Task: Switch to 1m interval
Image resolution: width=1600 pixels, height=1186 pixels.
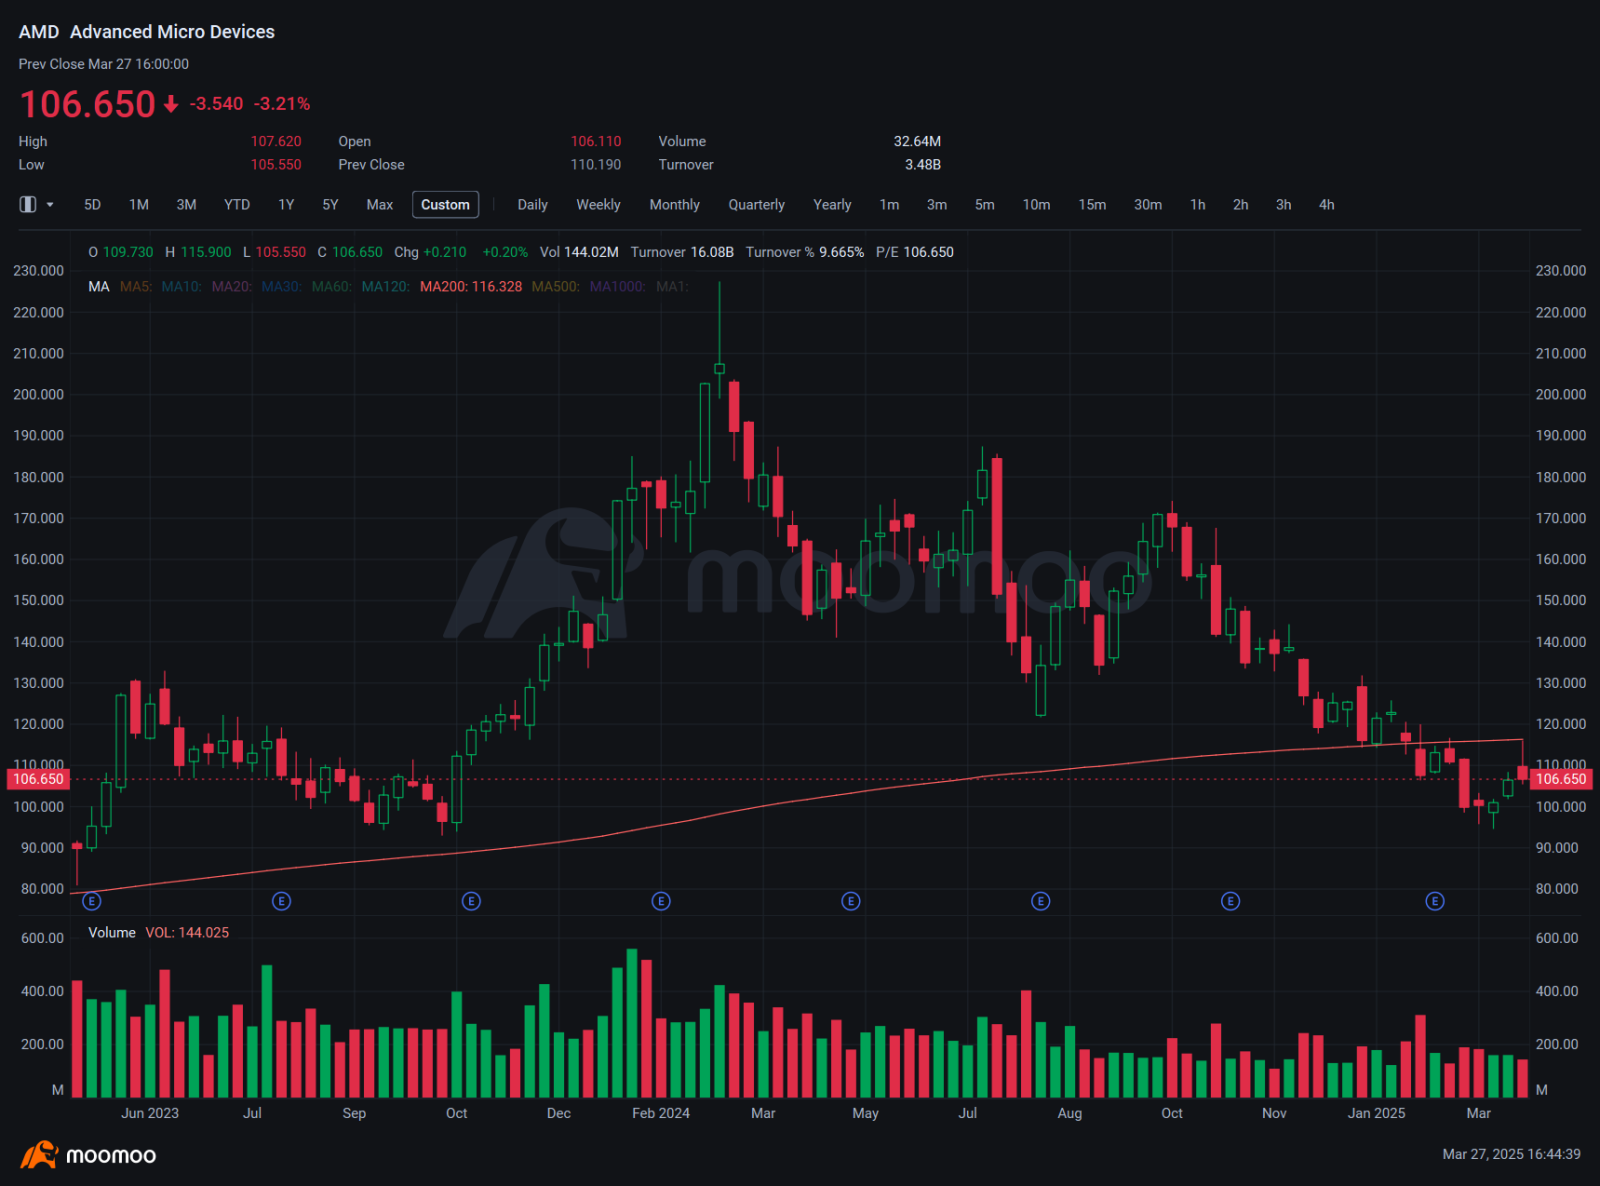Action: tap(889, 205)
